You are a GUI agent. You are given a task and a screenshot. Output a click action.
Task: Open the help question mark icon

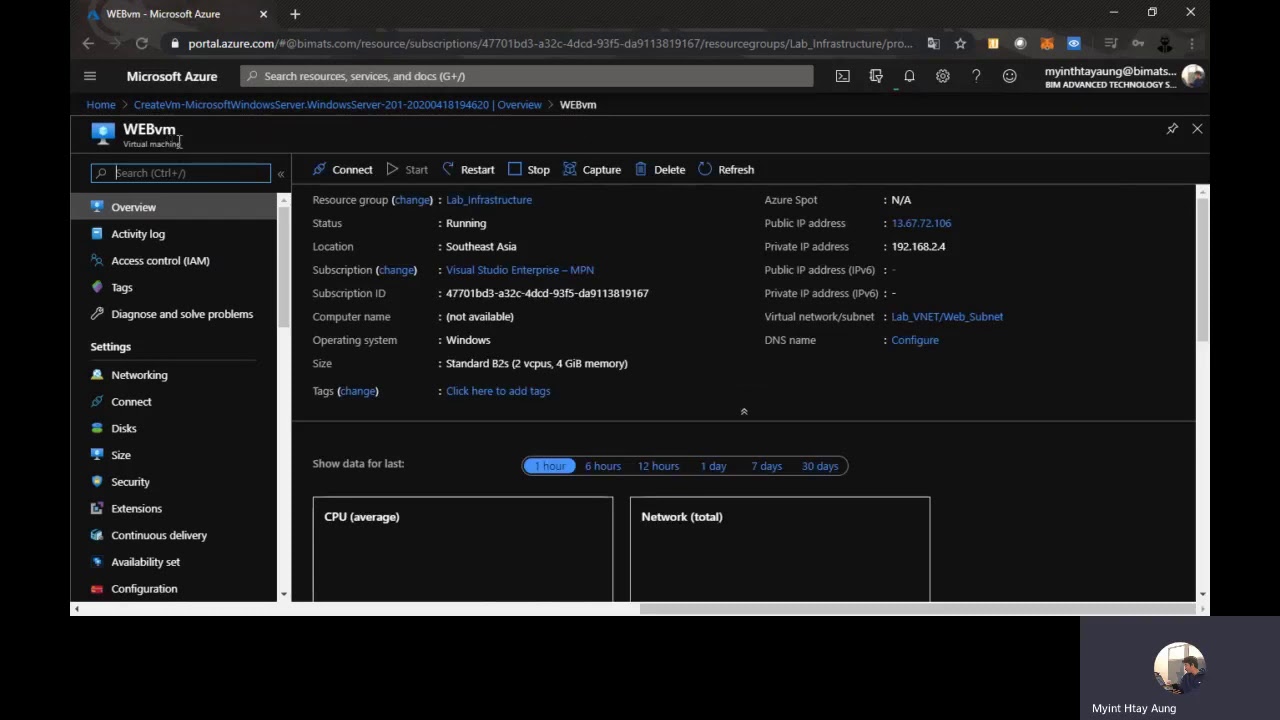[976, 76]
